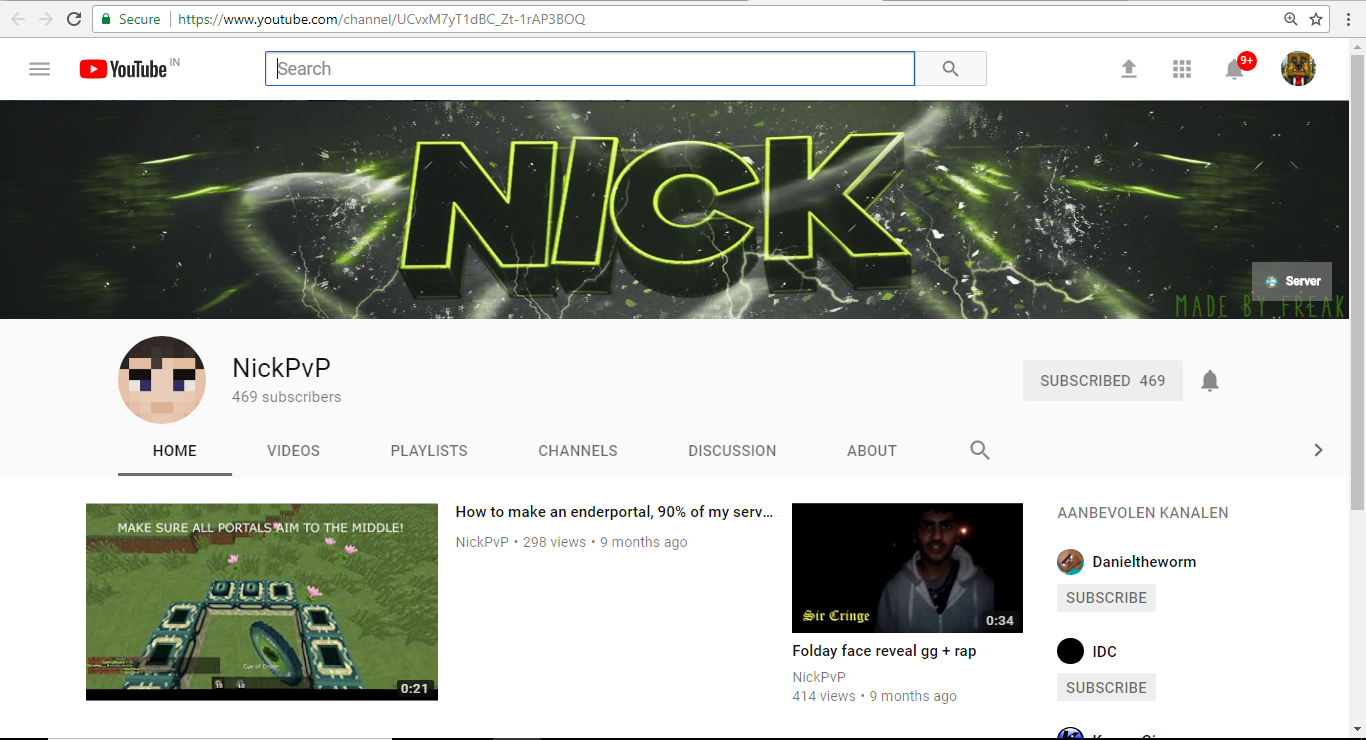This screenshot has width=1366, height=740.
Task: Subscribe to IDC channel
Action: [1106, 688]
